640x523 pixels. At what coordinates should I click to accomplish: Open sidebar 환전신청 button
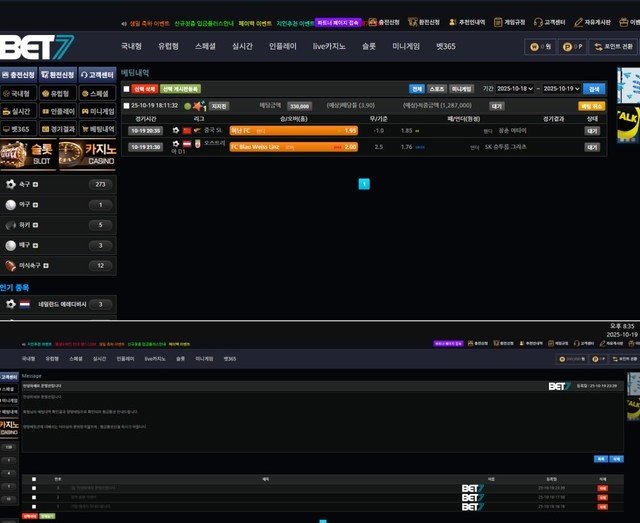click(58, 75)
